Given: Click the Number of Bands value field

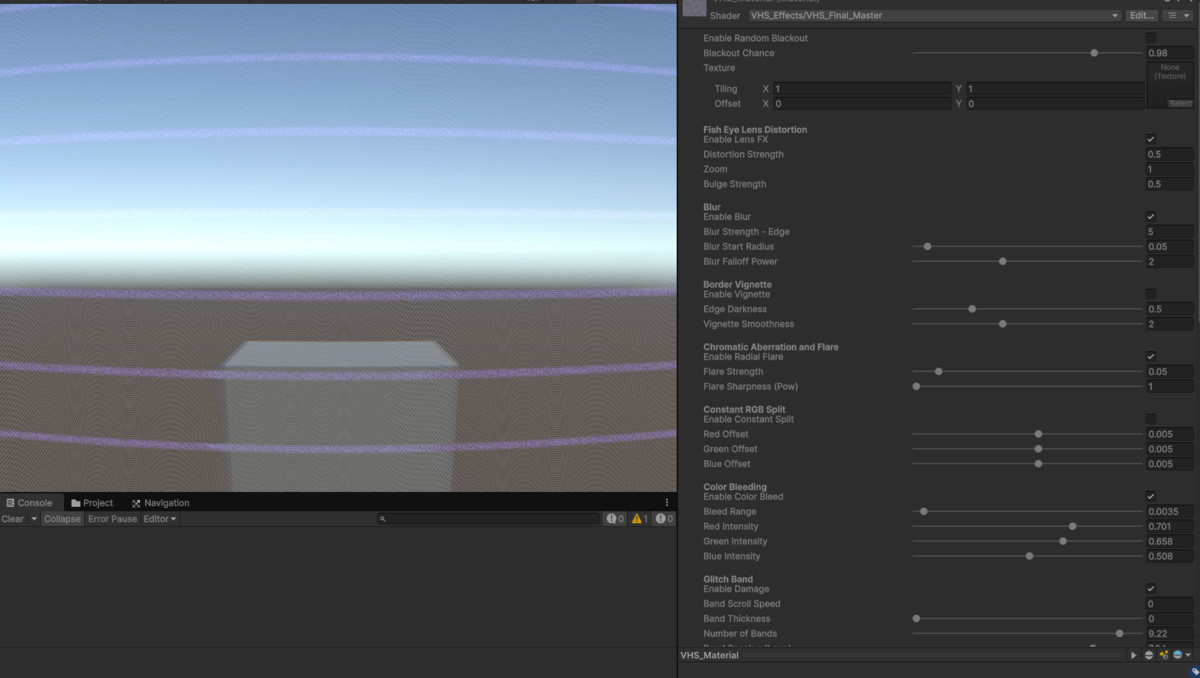Looking at the screenshot, I should click(1169, 634).
